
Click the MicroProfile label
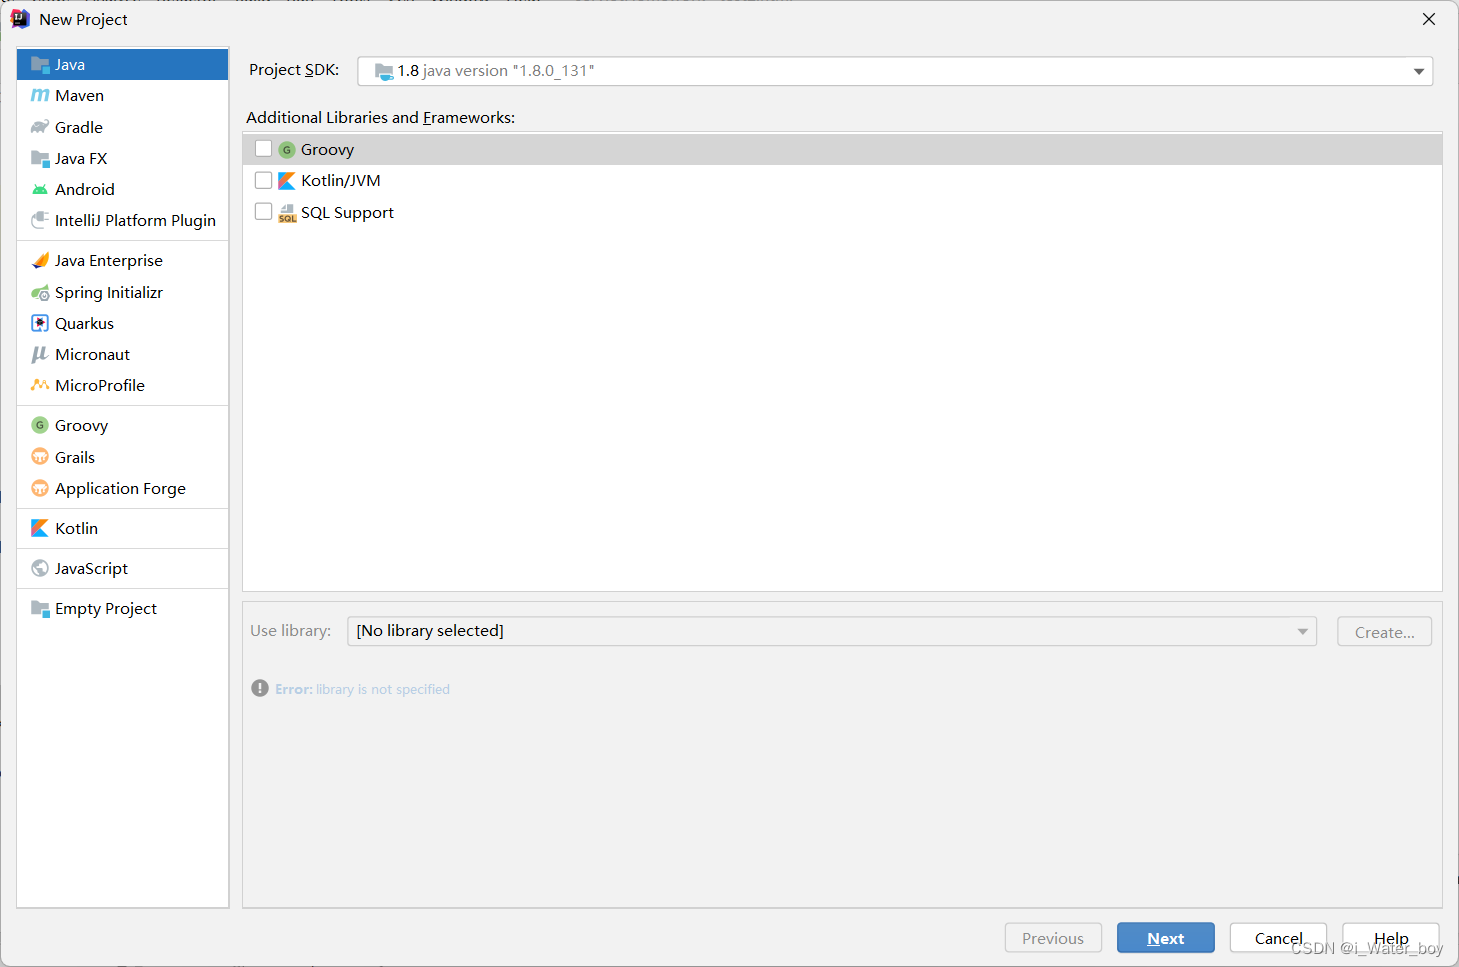tap(100, 385)
